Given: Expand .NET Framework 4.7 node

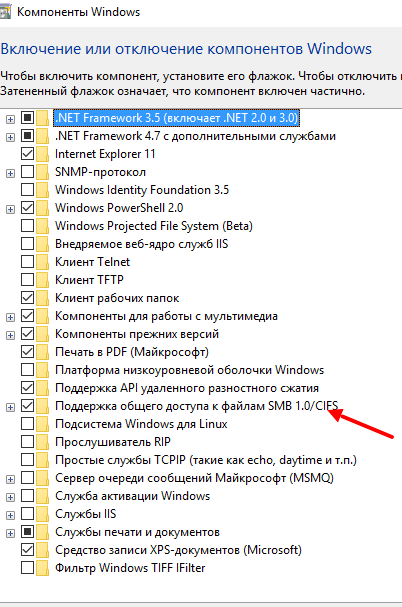Looking at the screenshot, I should (x=10, y=137).
